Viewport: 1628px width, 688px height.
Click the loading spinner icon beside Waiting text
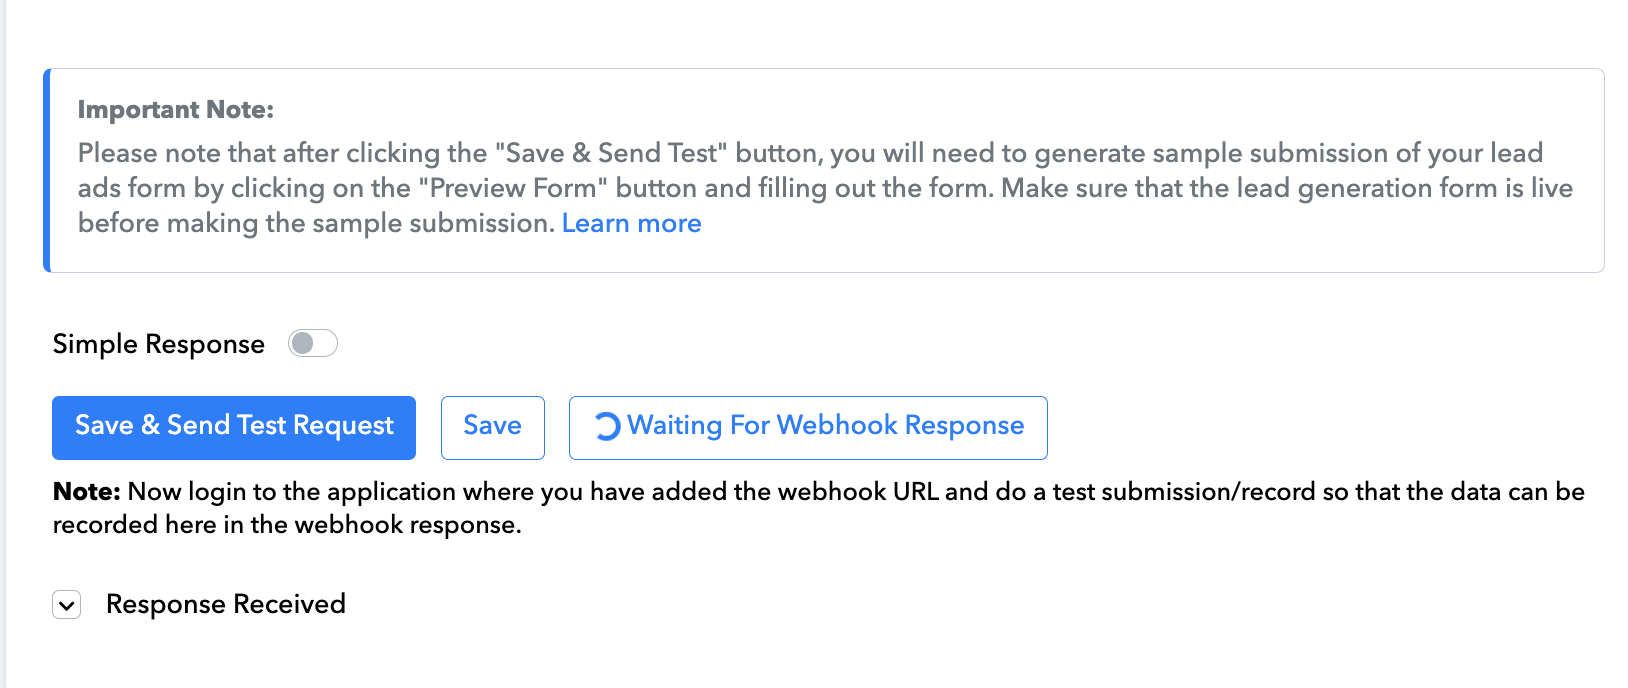[x=607, y=427]
